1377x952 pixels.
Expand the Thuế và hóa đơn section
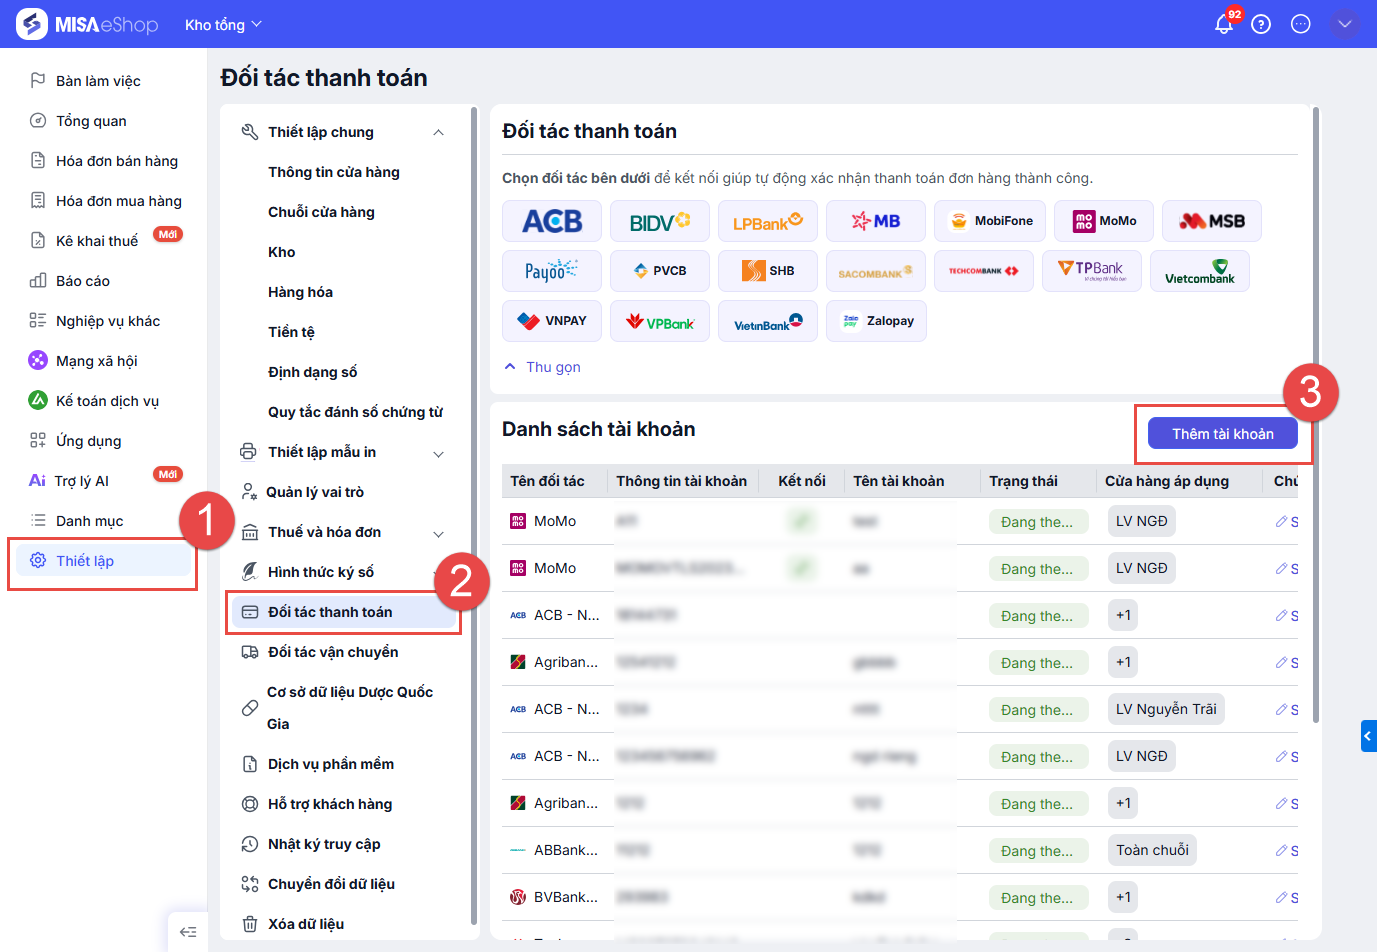438,533
